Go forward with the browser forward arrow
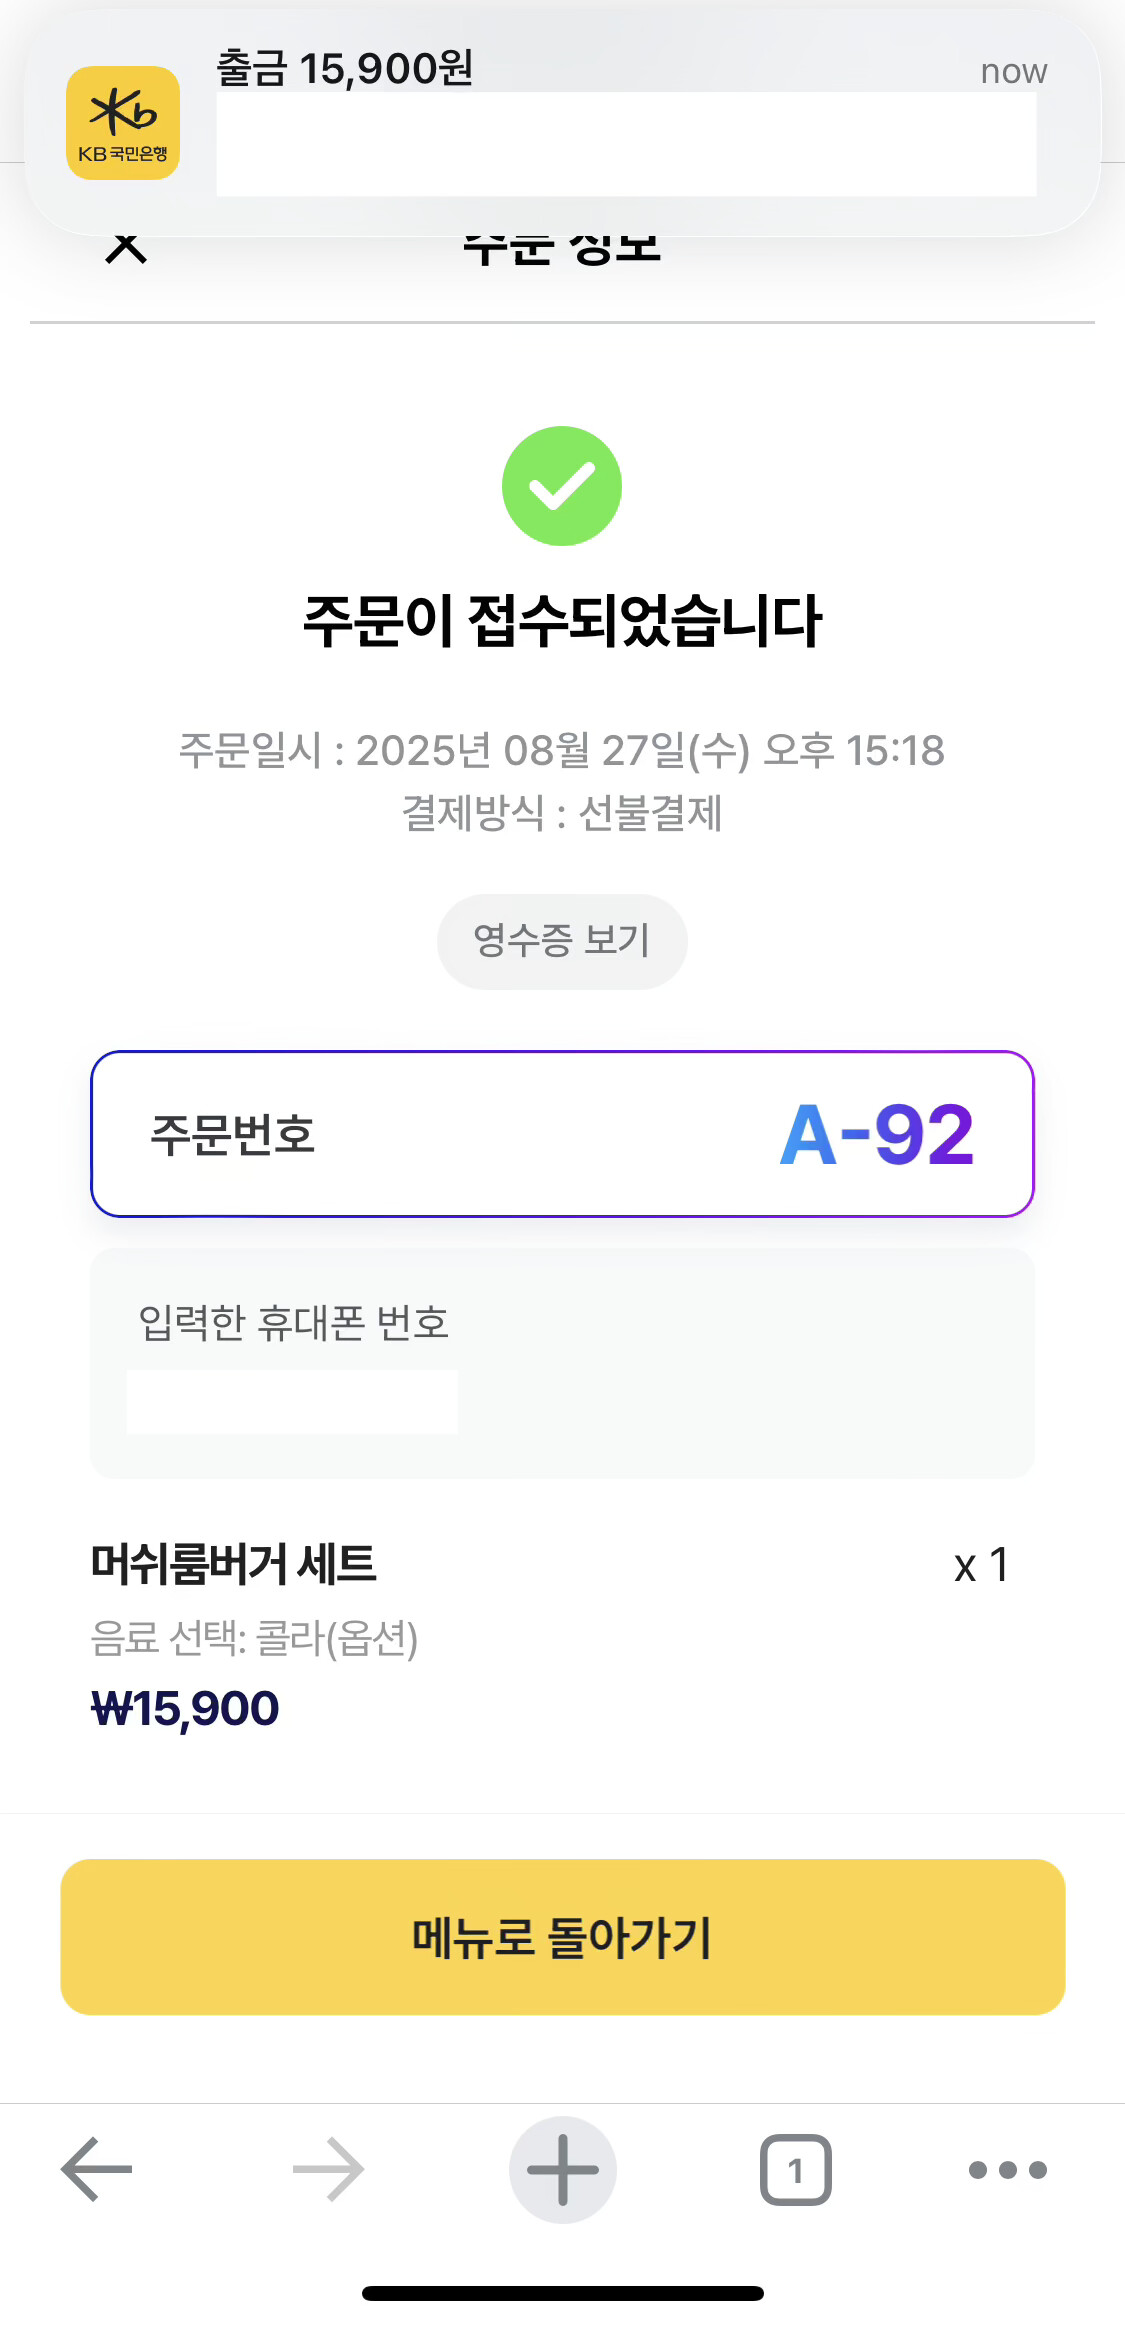Viewport: 1125px width, 2325px height. tap(328, 2169)
